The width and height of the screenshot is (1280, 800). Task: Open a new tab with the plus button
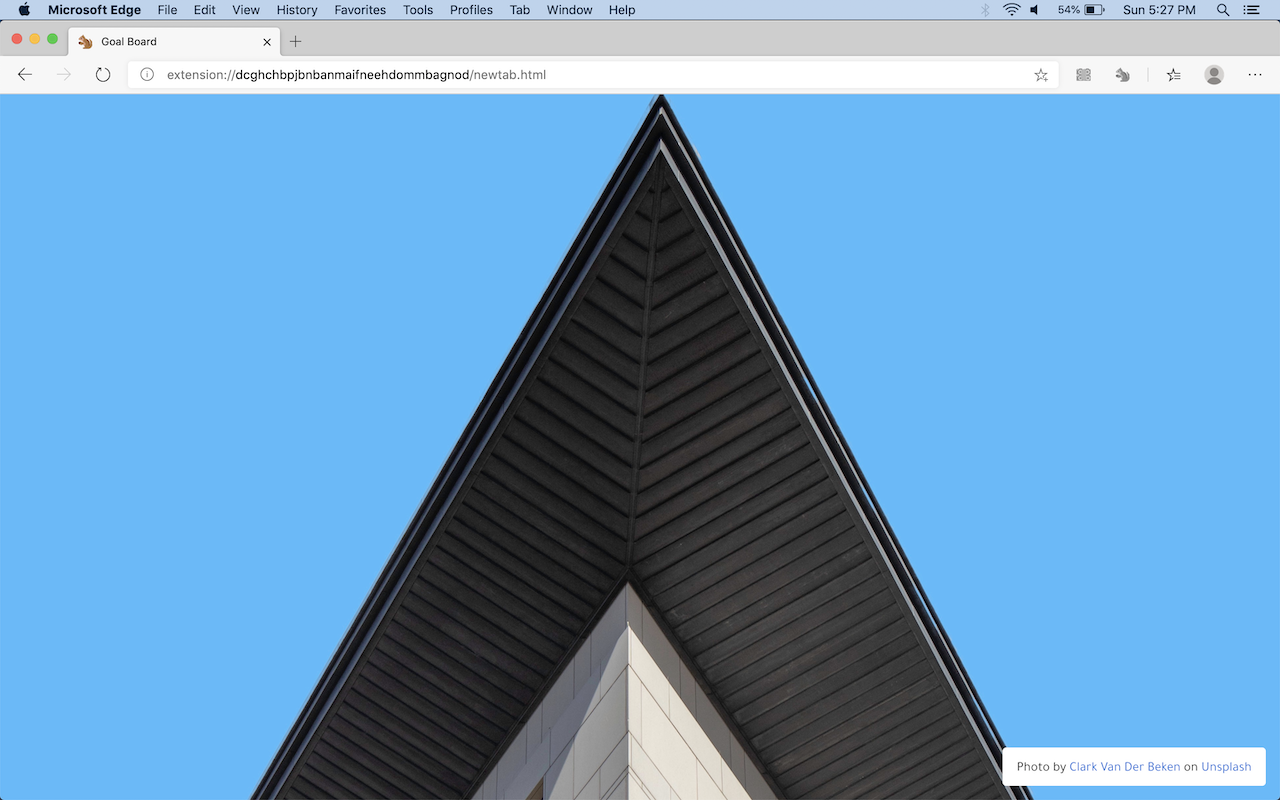pyautogui.click(x=295, y=42)
